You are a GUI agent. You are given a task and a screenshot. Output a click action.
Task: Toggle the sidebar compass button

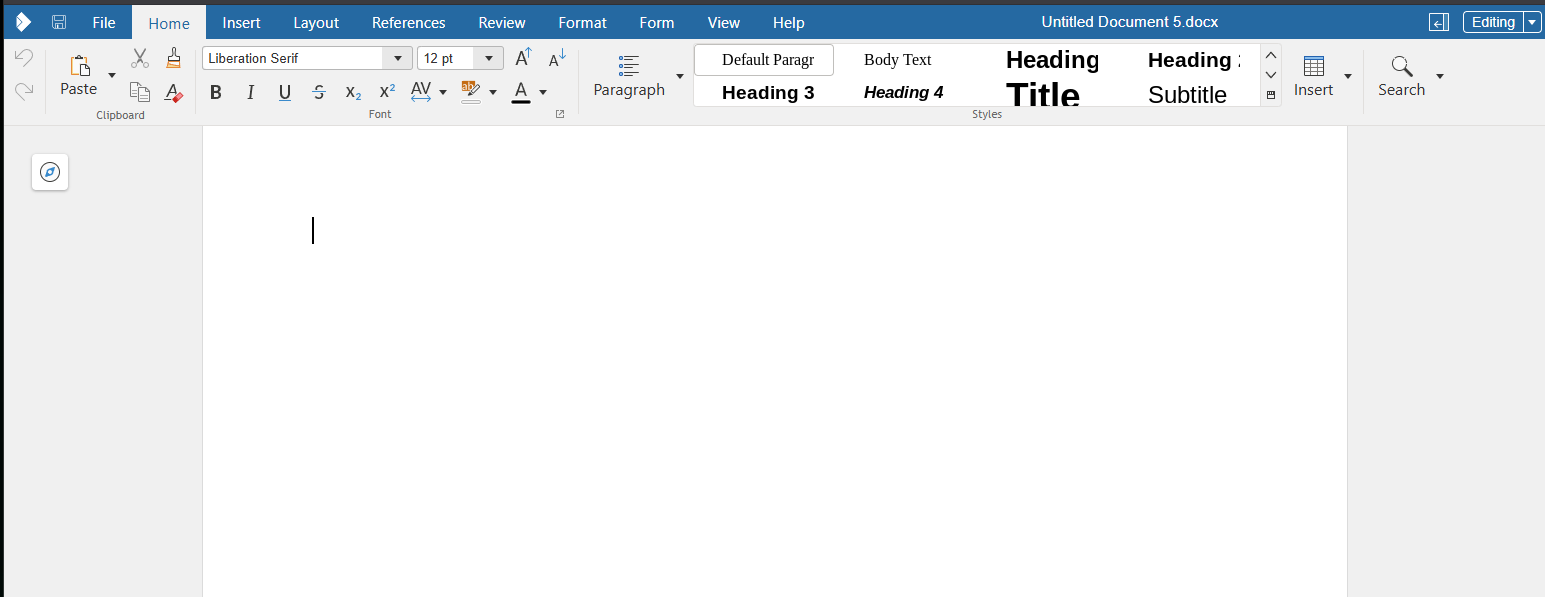click(x=50, y=171)
